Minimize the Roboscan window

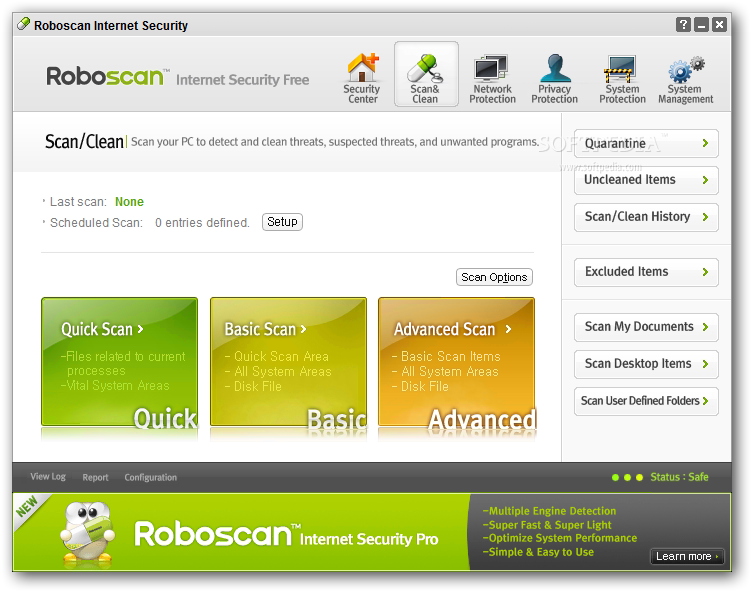click(701, 24)
